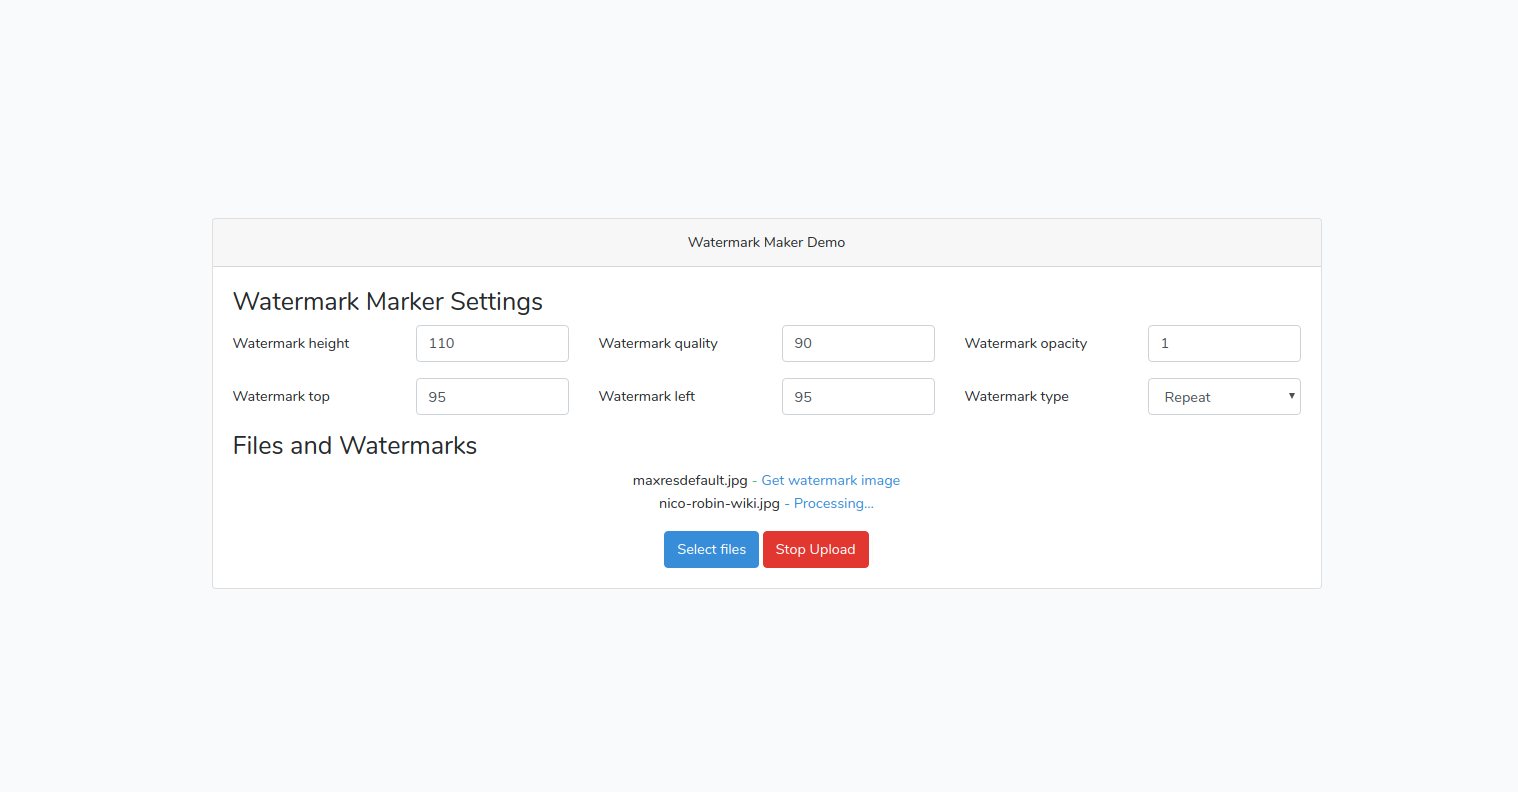This screenshot has height=792, width=1518.
Task: Focus the Watermark left input box
Action: (858, 396)
